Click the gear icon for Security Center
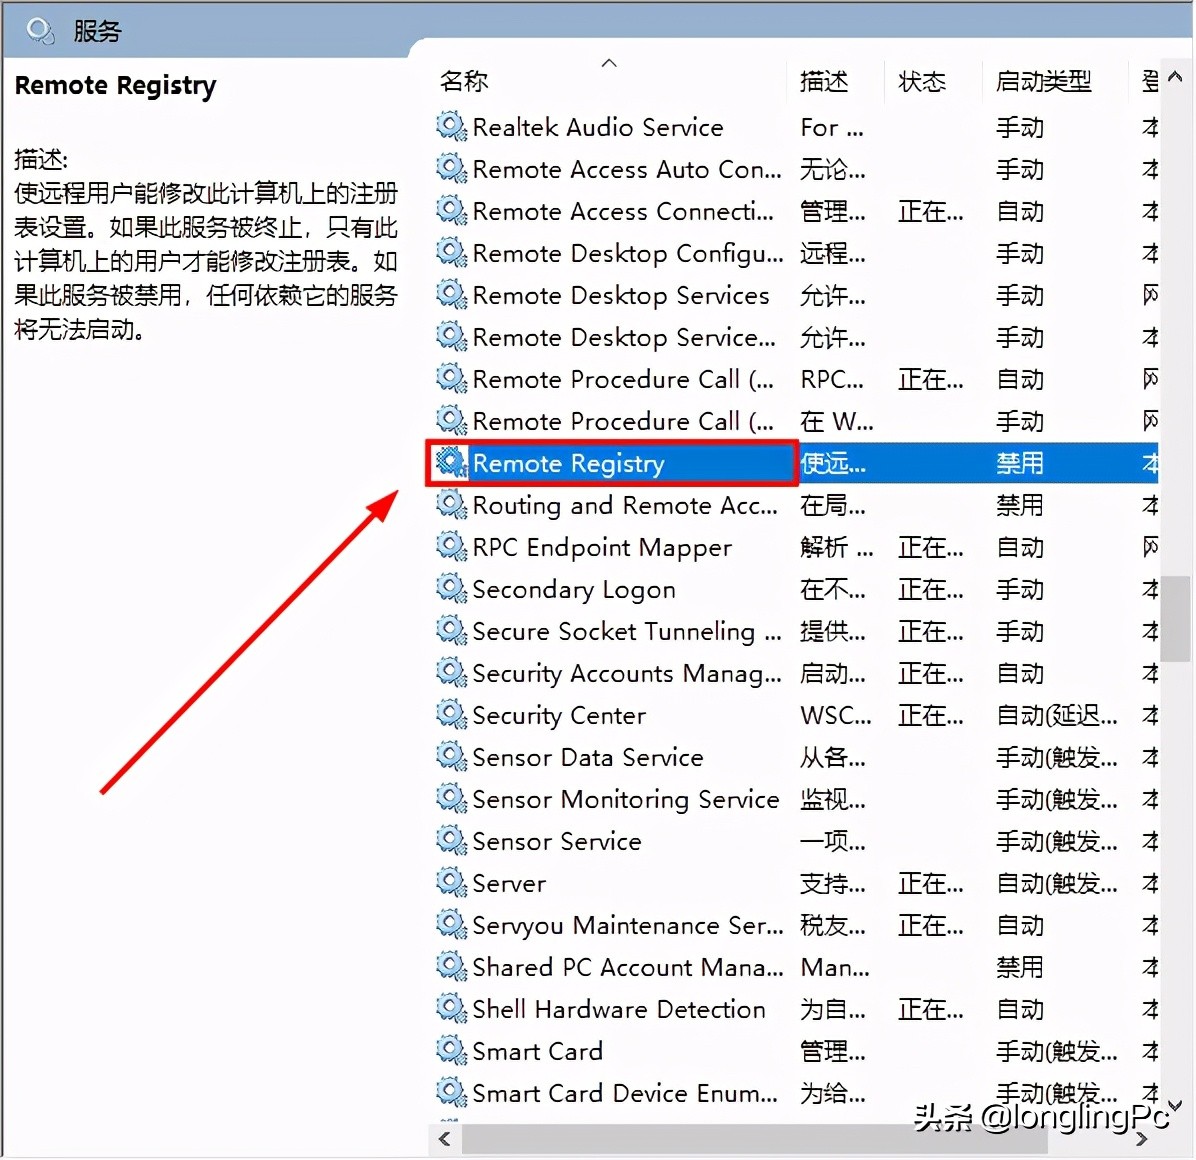 (451, 715)
